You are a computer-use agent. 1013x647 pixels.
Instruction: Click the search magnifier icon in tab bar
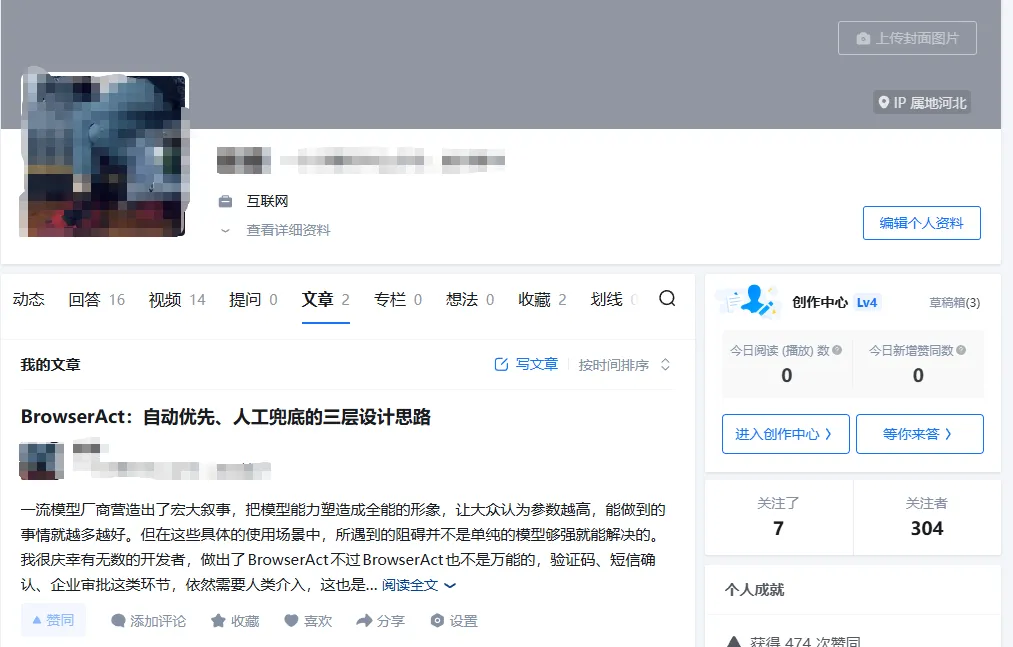coord(667,299)
